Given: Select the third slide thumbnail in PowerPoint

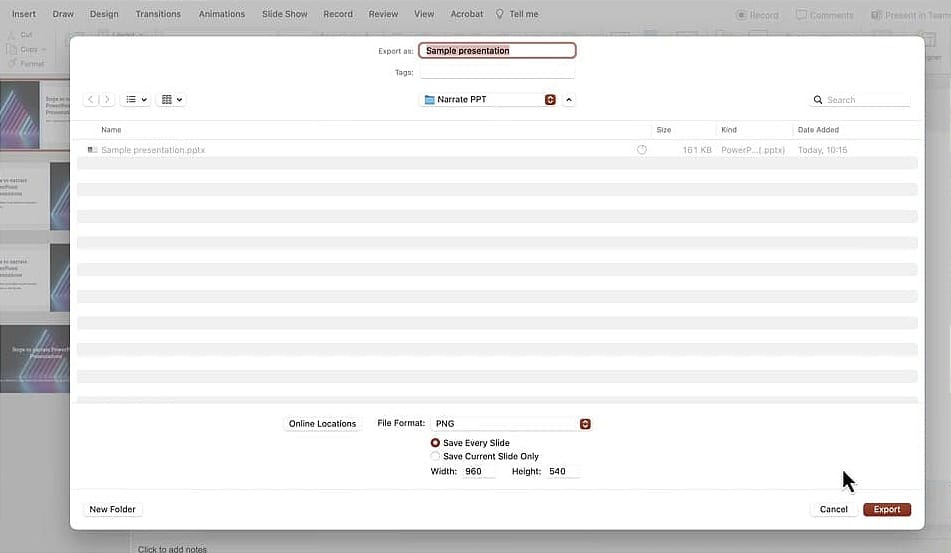Looking at the screenshot, I should click(35, 278).
